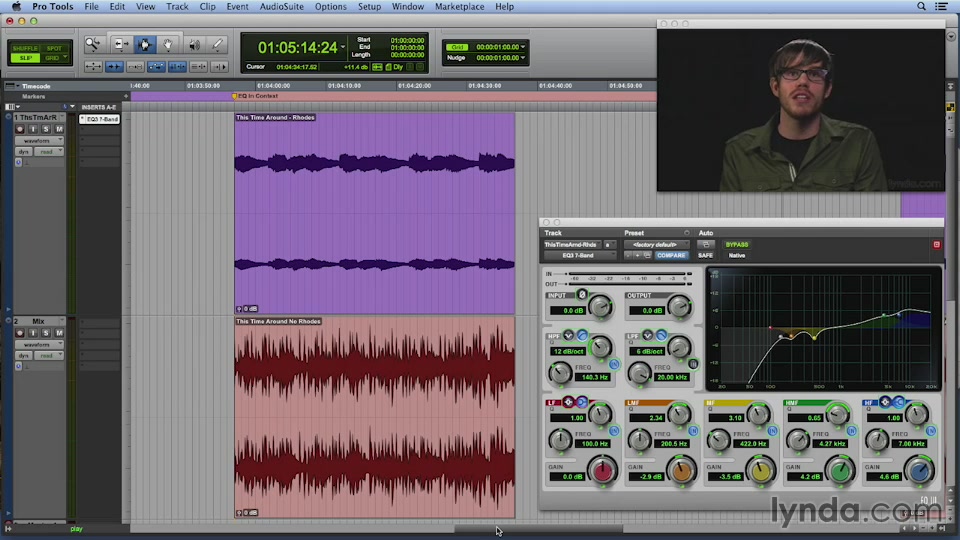
Task: Open waveform view selector on Mix track
Action: click(x=39, y=345)
